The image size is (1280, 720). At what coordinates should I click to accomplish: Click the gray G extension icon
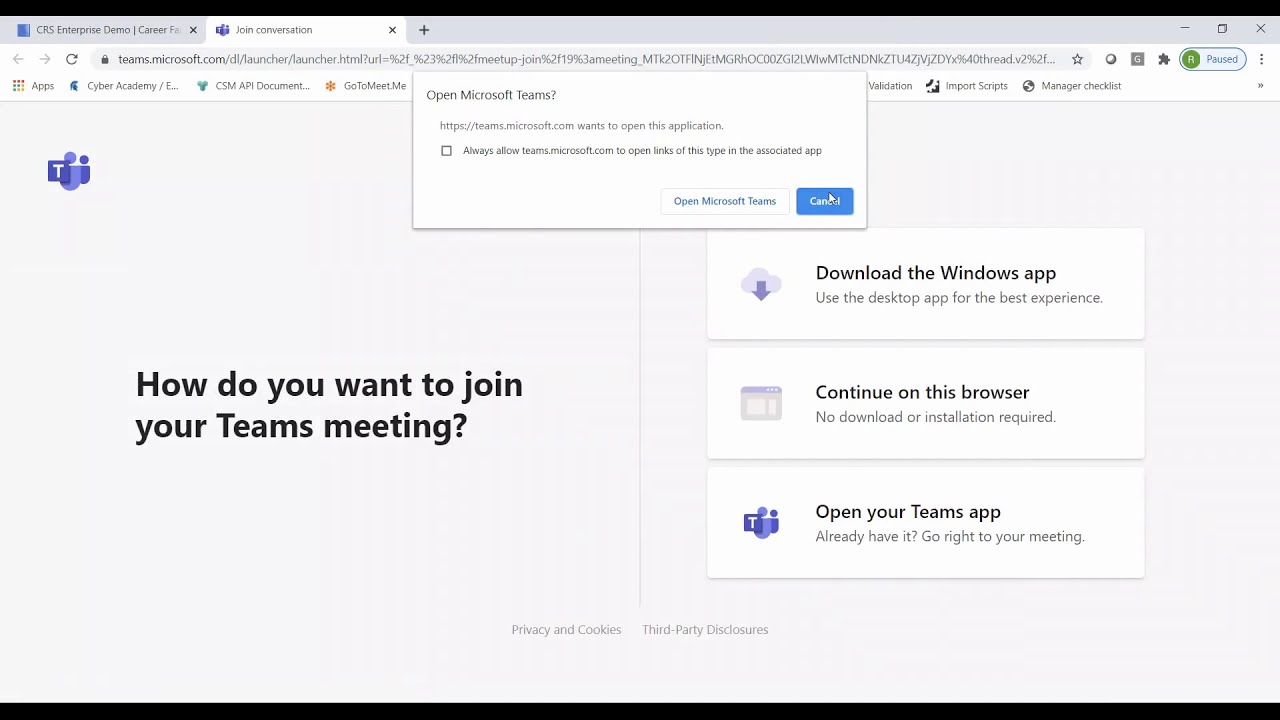coord(1137,59)
